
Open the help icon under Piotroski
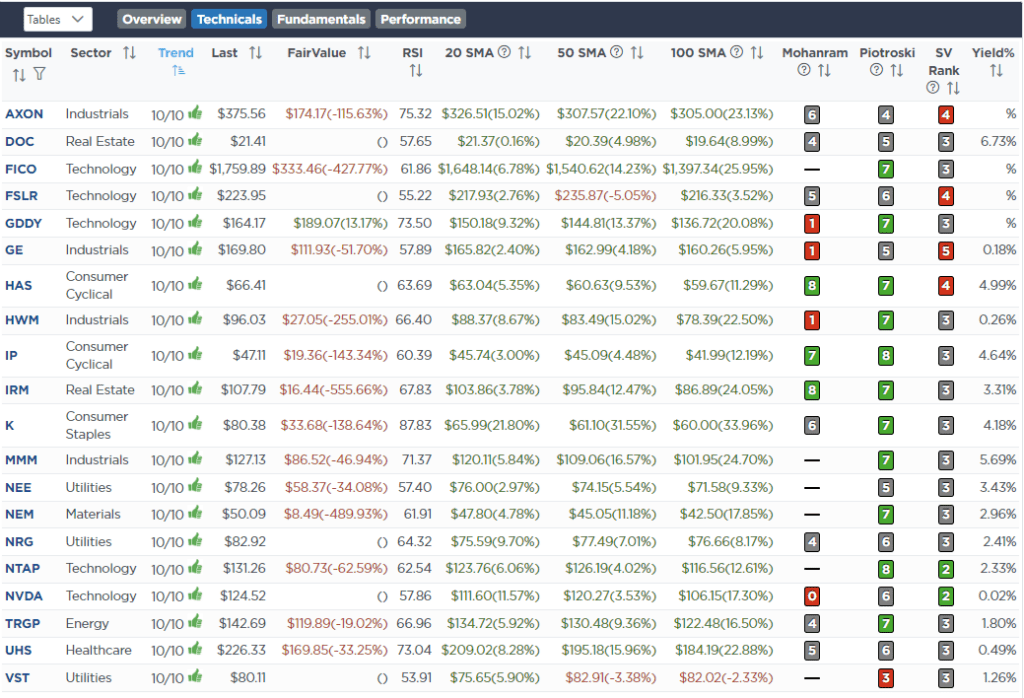876,70
